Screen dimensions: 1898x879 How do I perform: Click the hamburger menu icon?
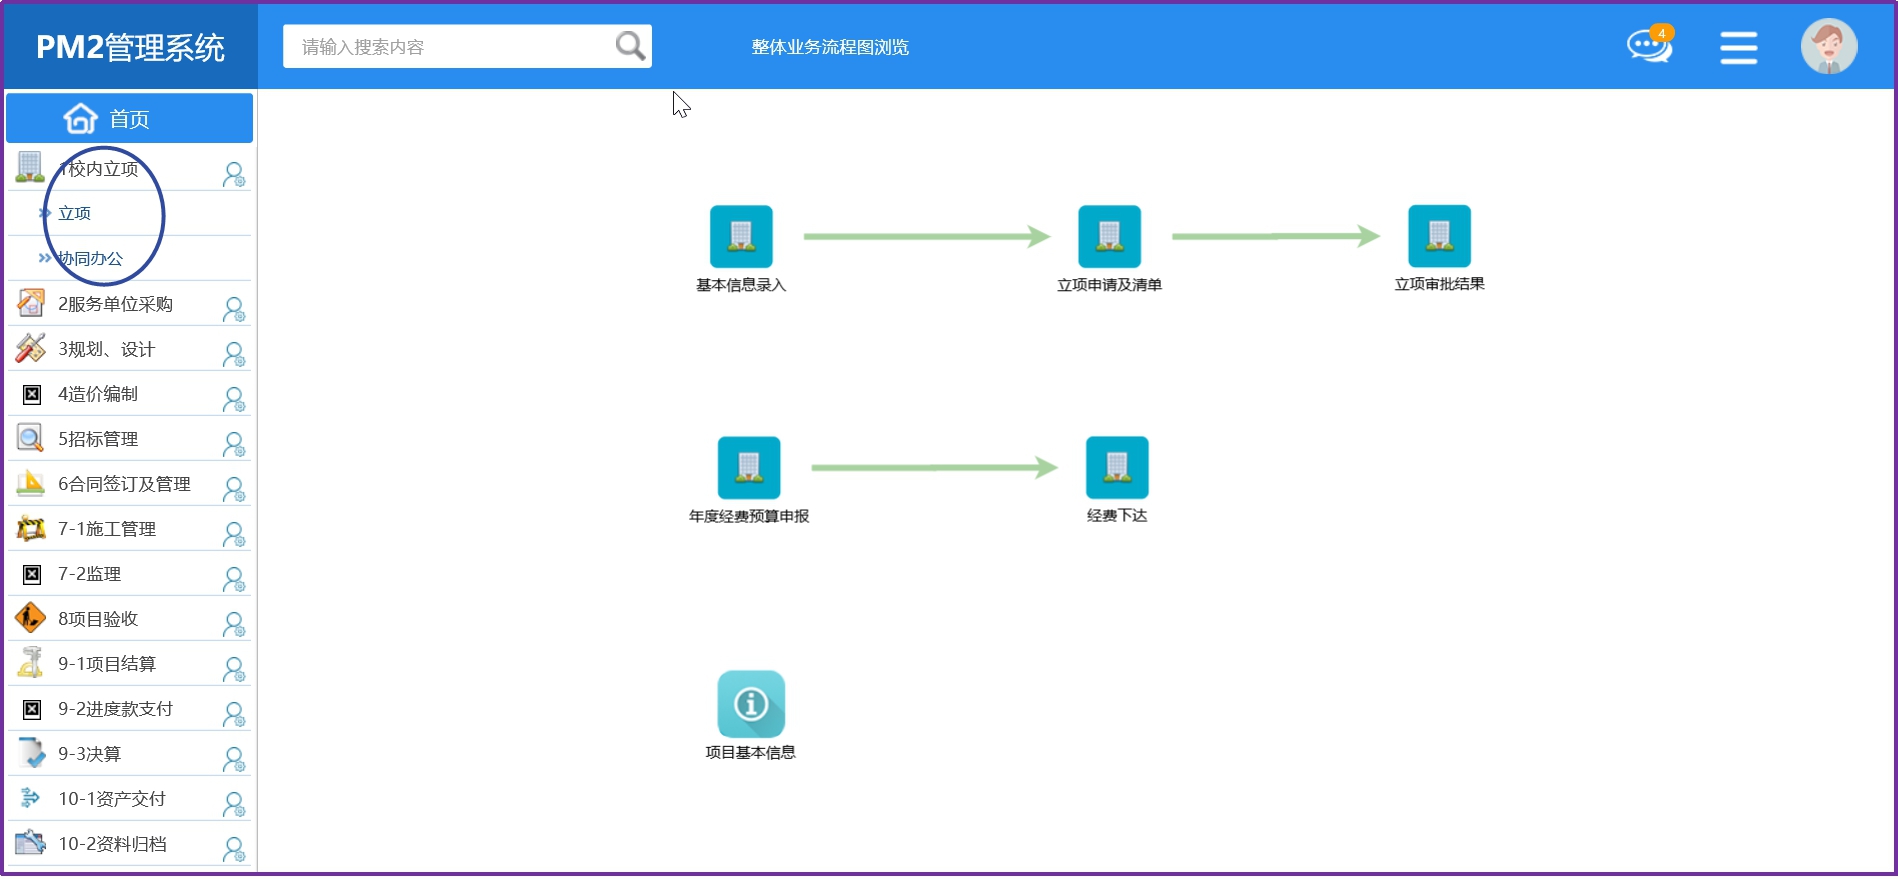[1738, 47]
